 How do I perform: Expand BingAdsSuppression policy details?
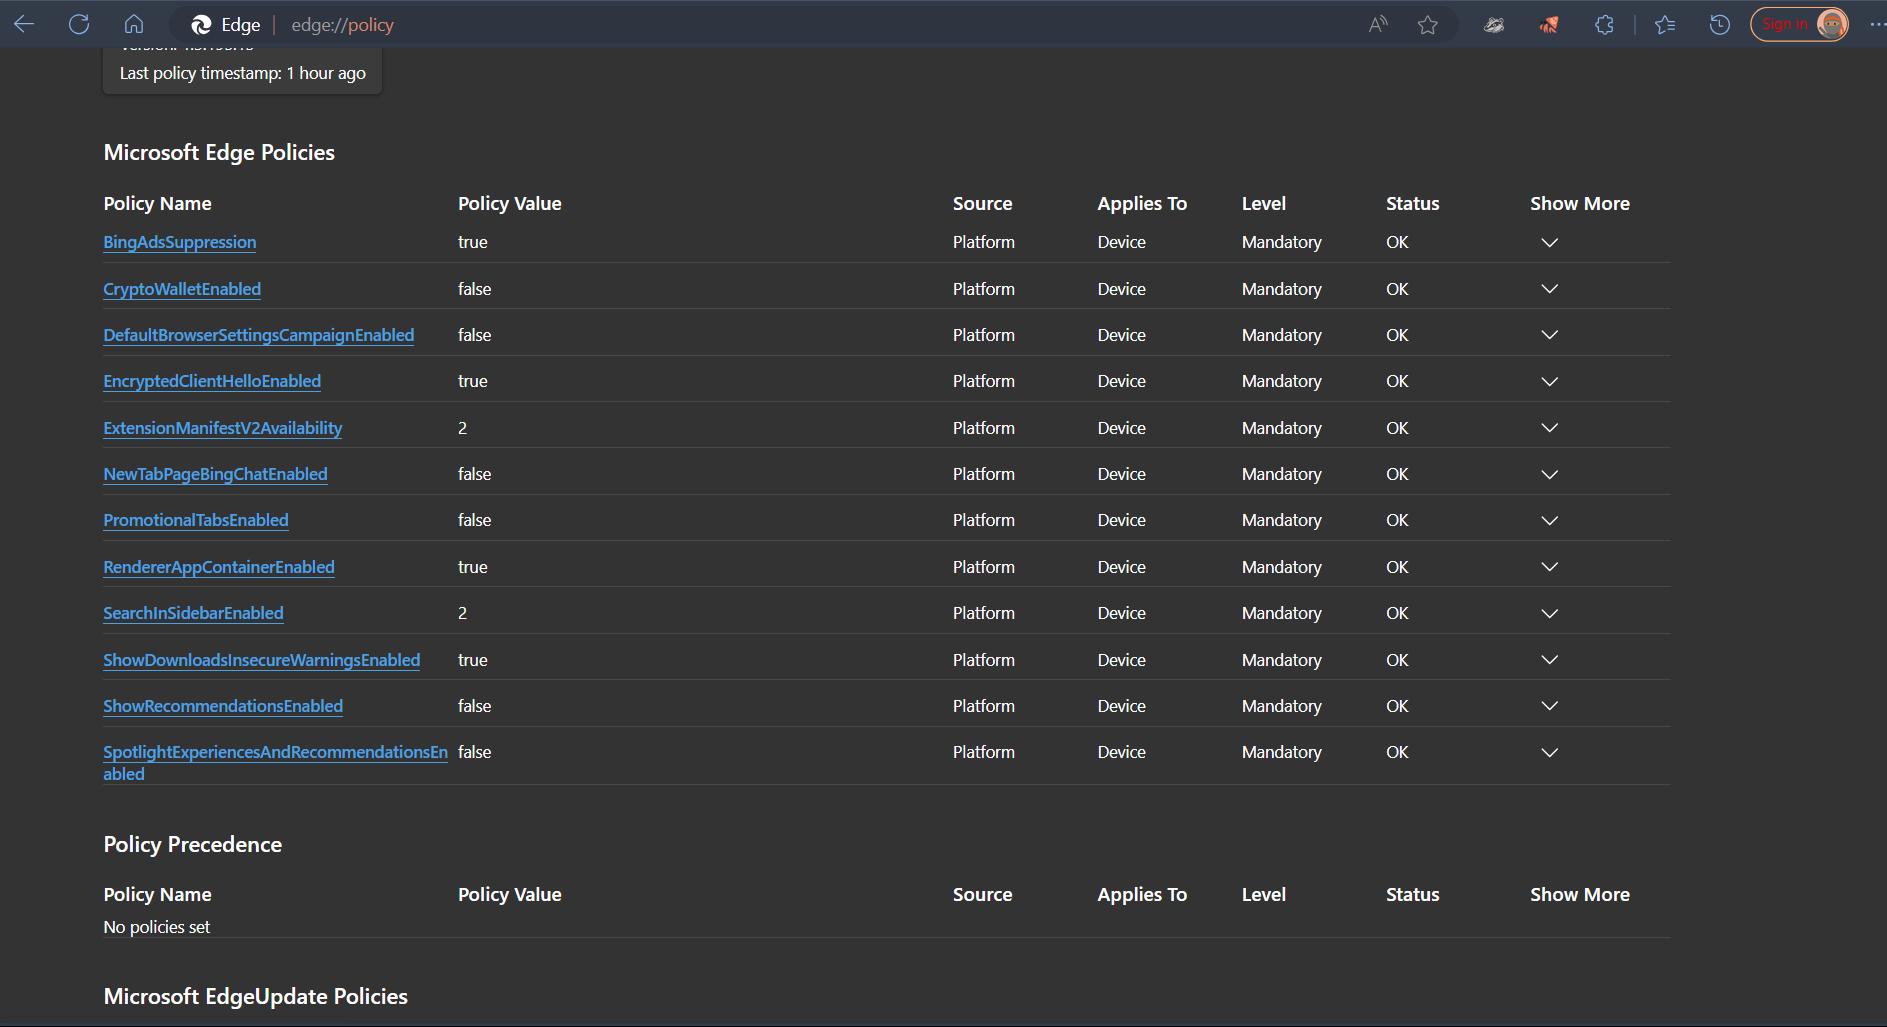click(1549, 243)
